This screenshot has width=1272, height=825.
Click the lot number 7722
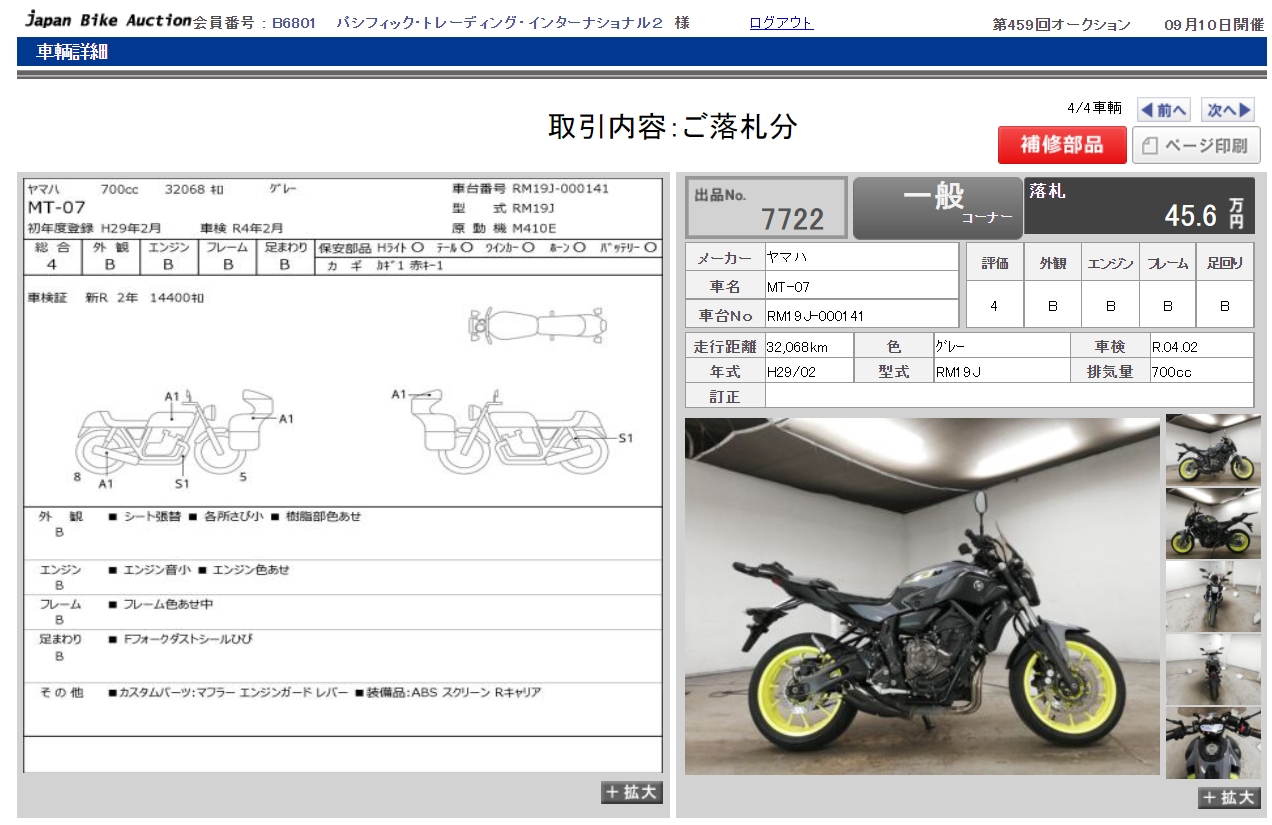click(792, 219)
